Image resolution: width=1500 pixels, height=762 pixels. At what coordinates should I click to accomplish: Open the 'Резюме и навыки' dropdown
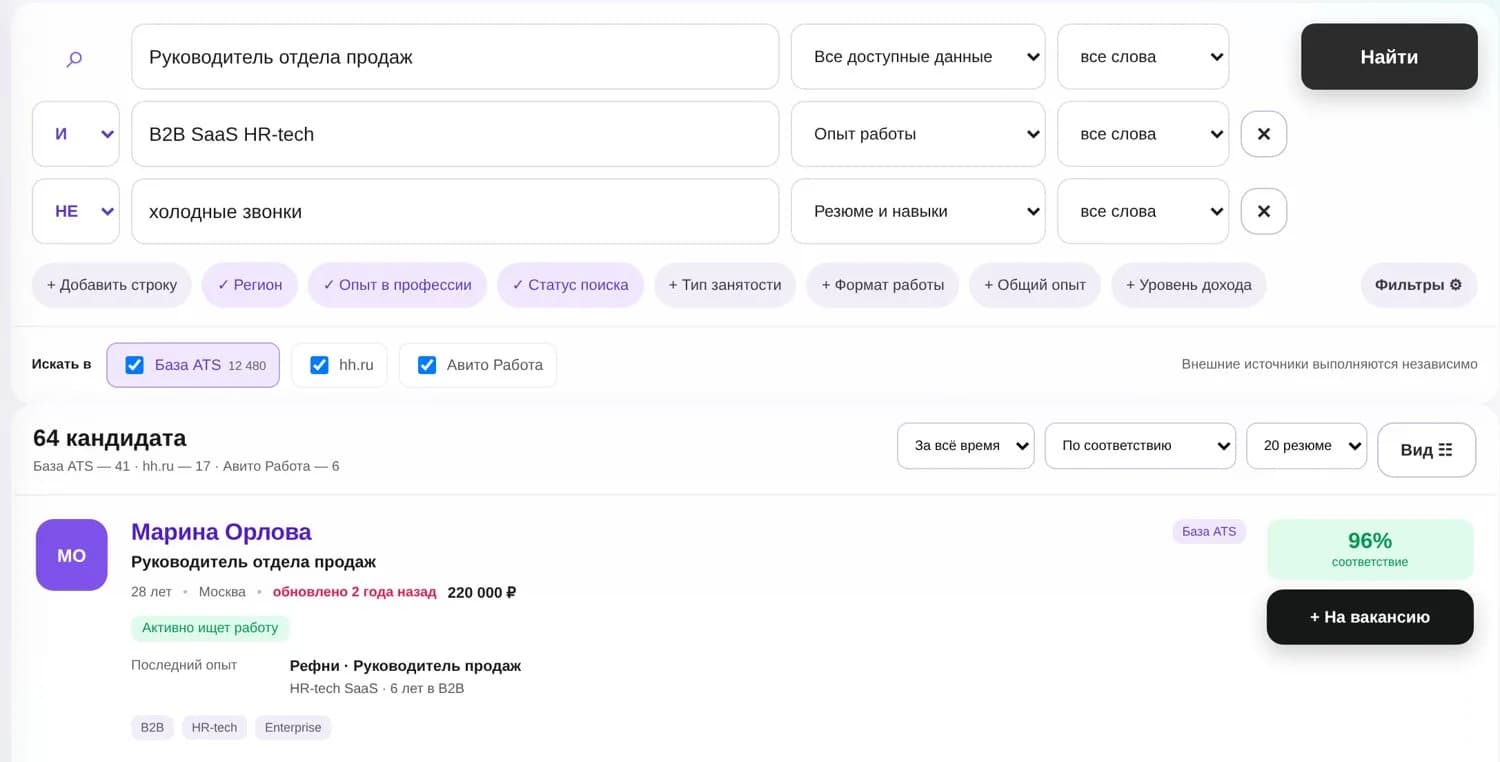tap(918, 211)
